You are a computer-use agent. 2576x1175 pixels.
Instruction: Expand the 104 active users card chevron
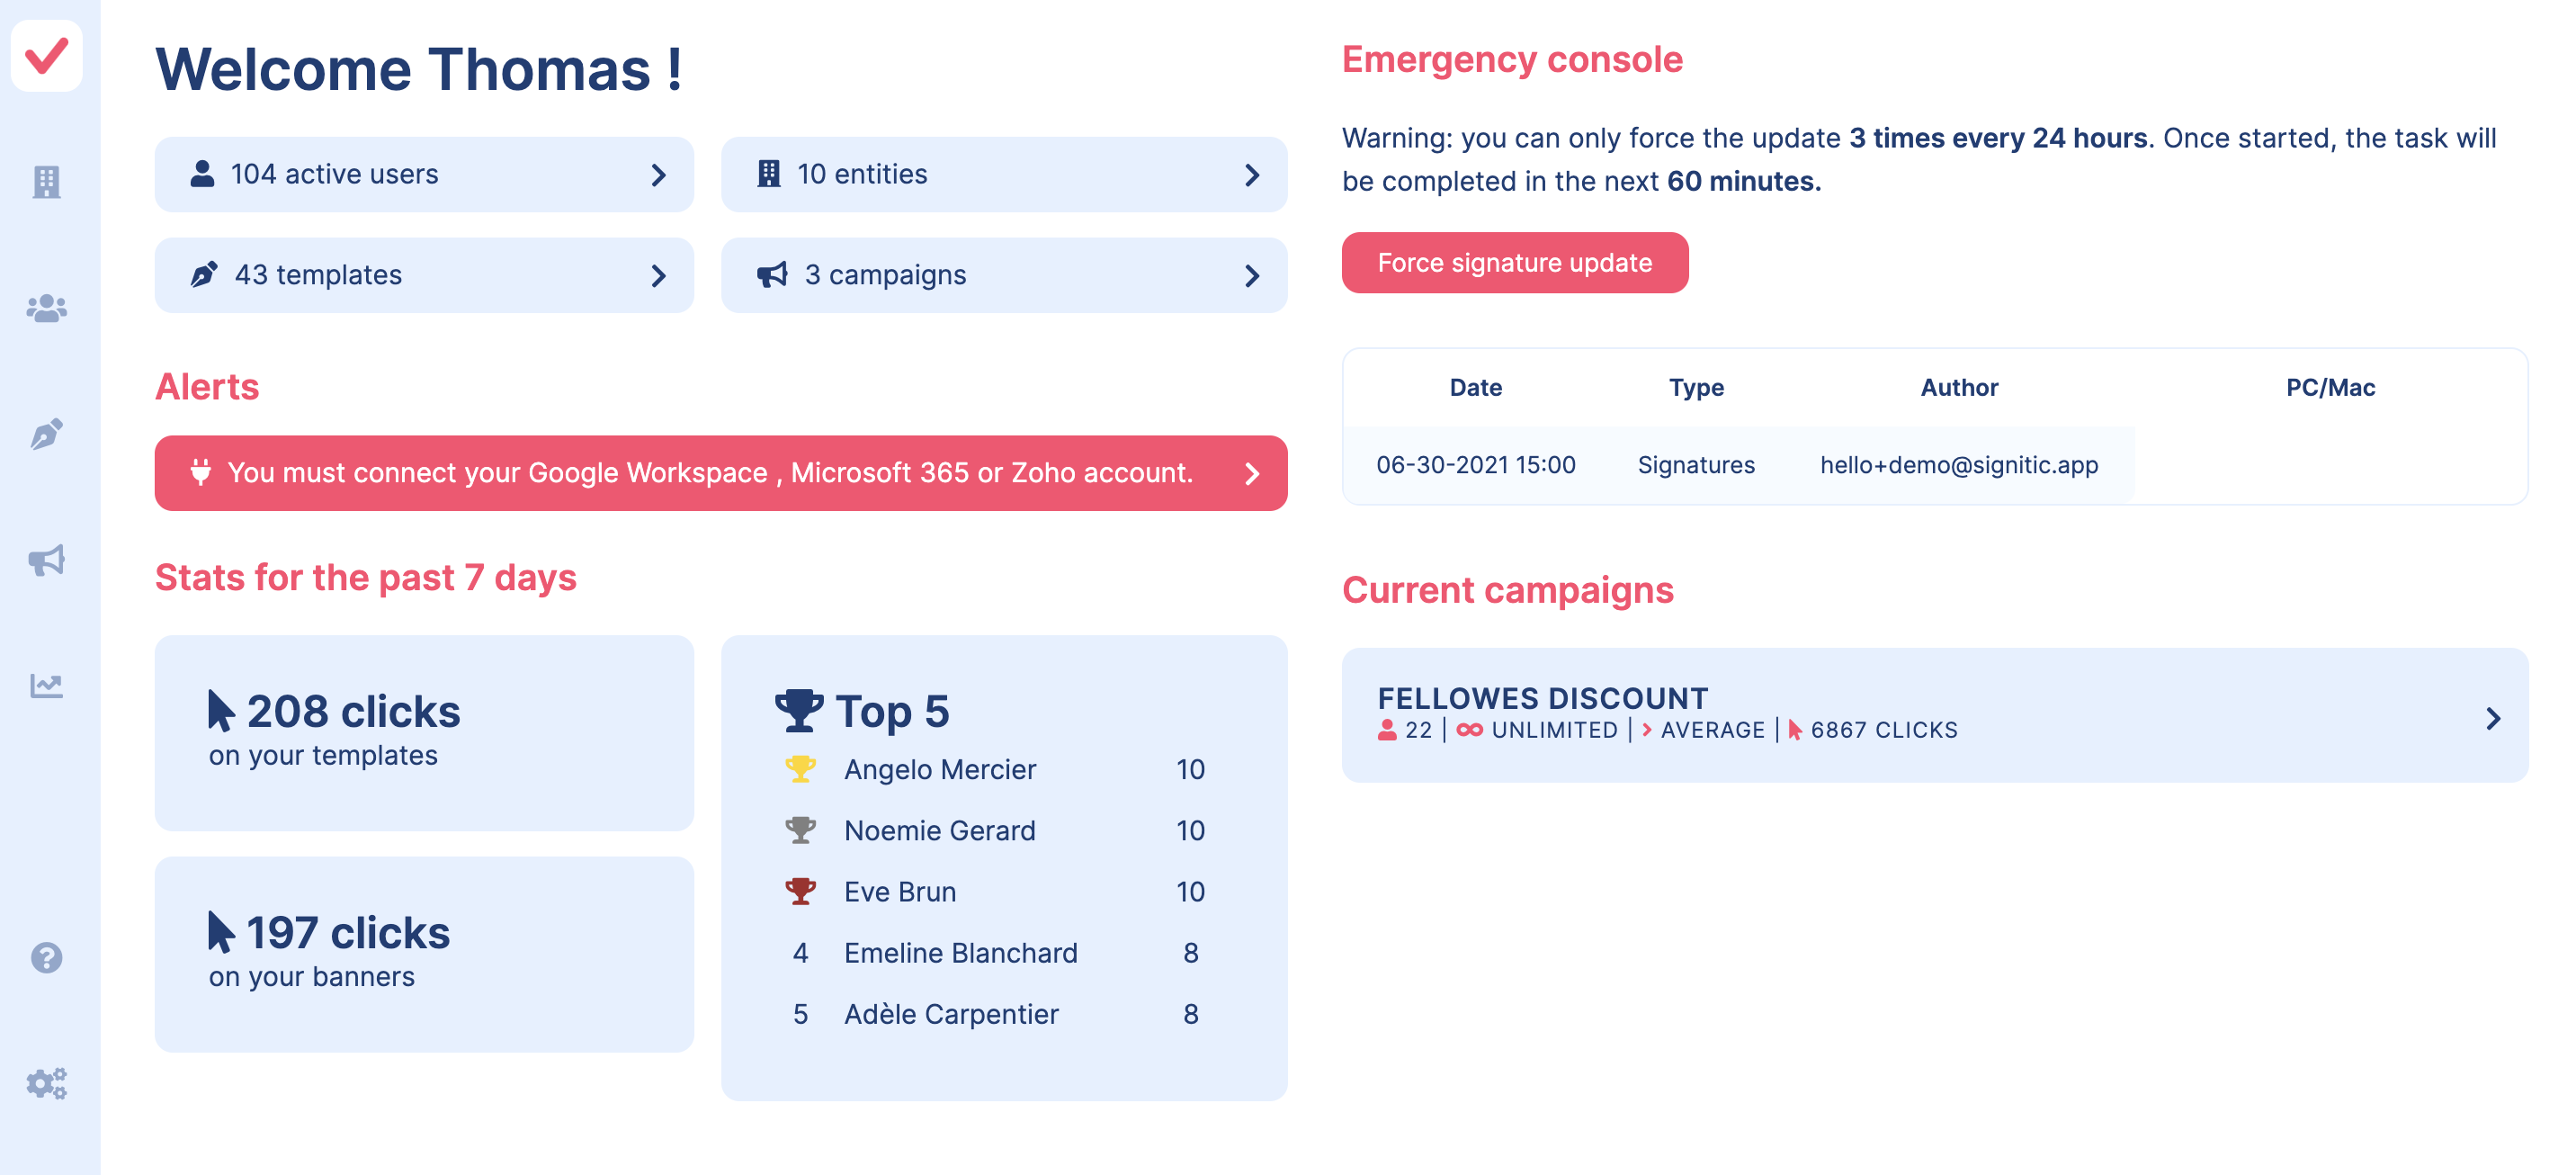pos(658,175)
